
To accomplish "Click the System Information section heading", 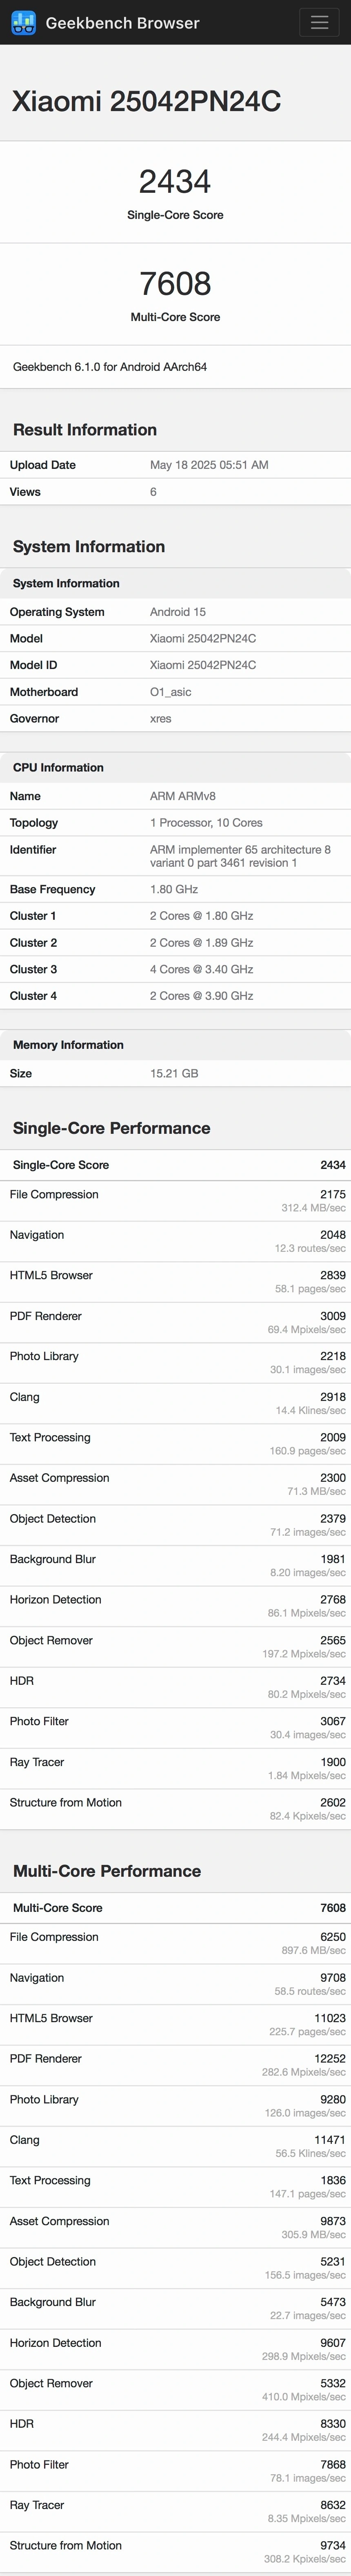I will coord(89,547).
